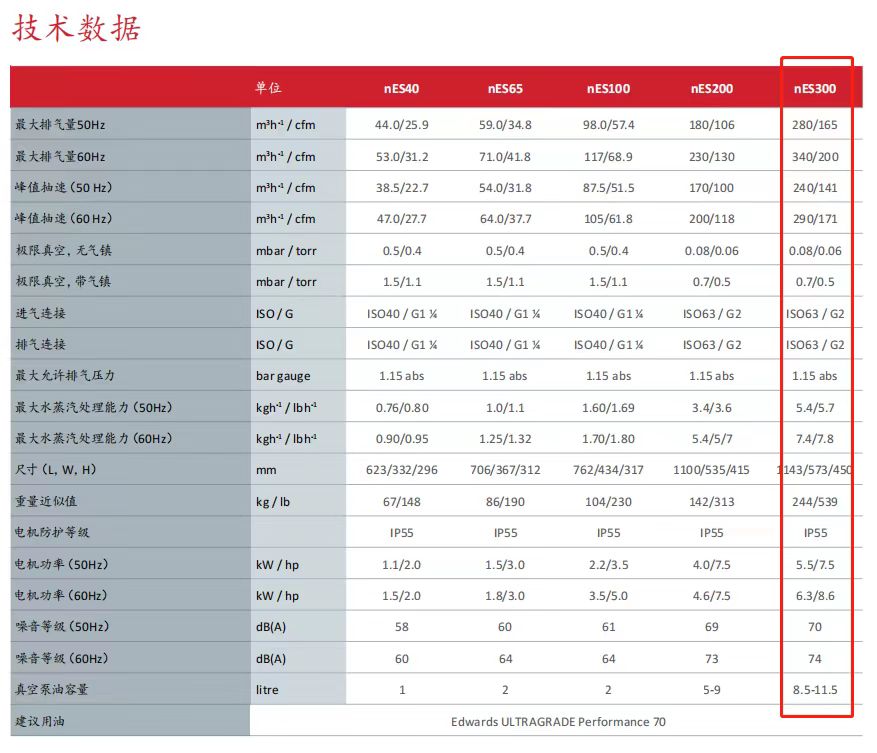Click the 噪音等级 (60Hz) row label
This screenshot has width=877, height=753.
[62, 658]
